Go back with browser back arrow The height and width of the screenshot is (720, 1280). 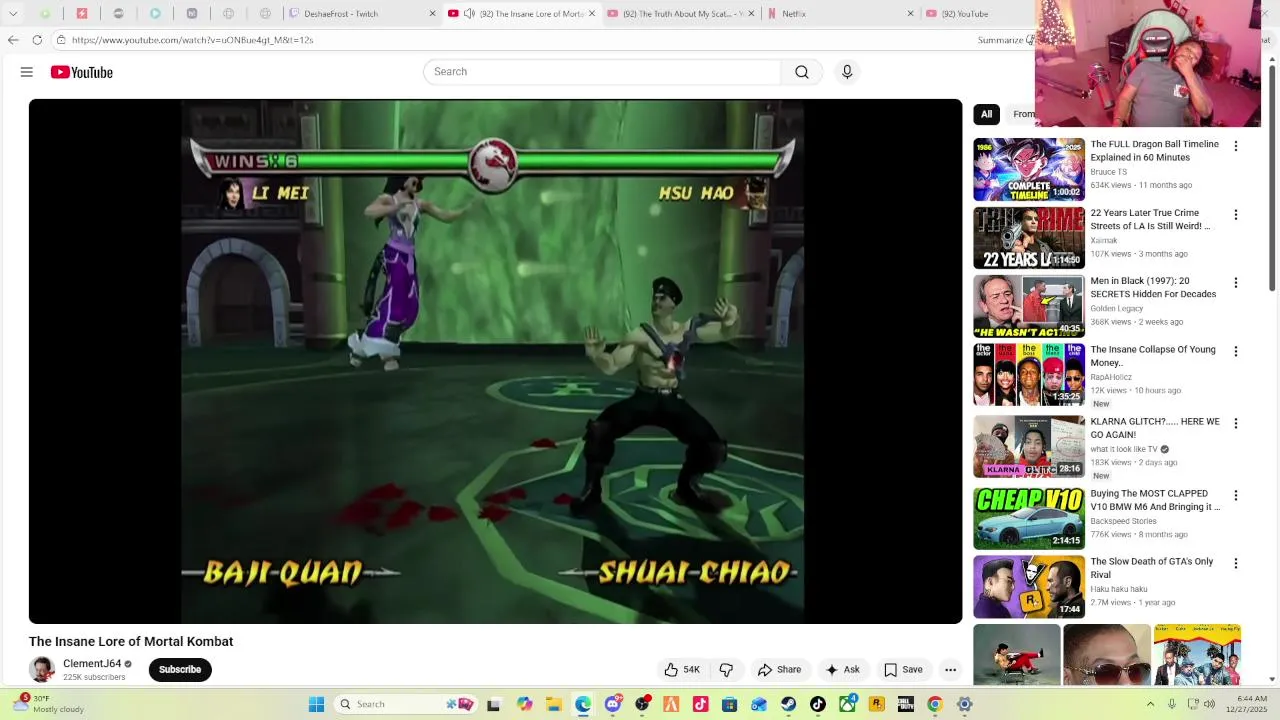coord(13,40)
